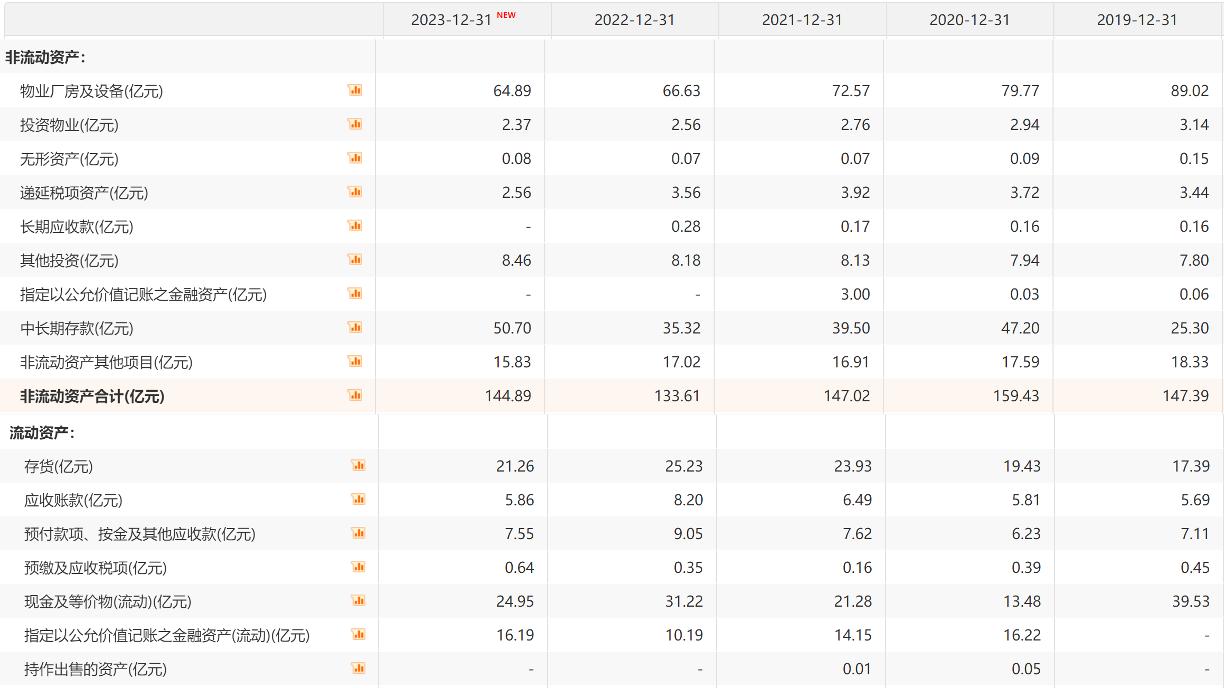This screenshot has height=688, width=1224.
Task: Click value 17.59 in 非流动资产其他项目 row
Action: coord(1020,363)
